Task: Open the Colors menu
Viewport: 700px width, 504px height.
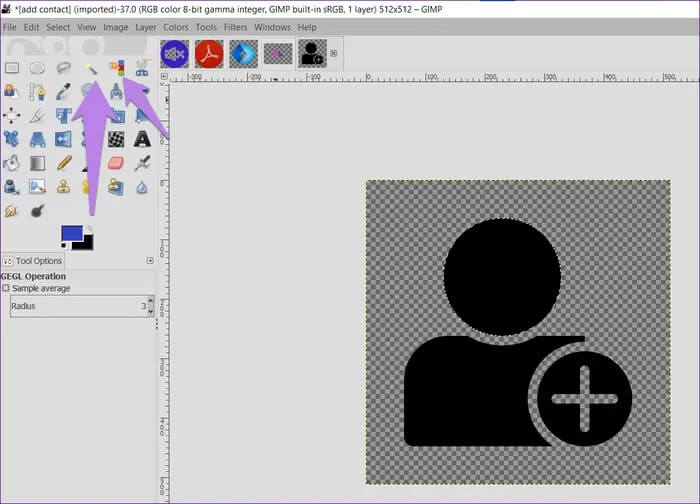Action: pos(175,27)
